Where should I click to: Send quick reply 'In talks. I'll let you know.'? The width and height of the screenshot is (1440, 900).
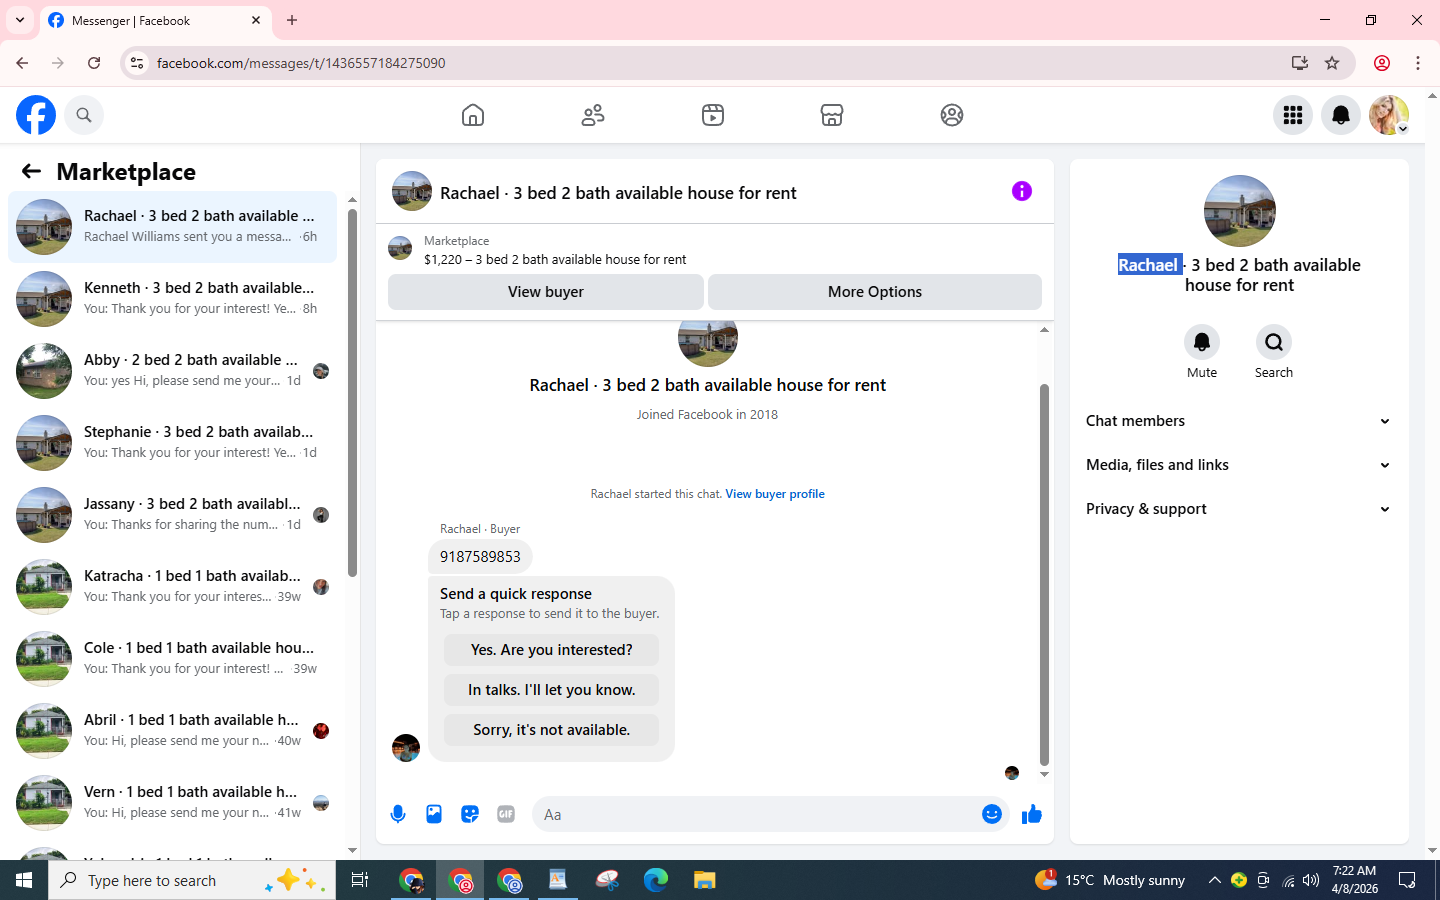(552, 690)
